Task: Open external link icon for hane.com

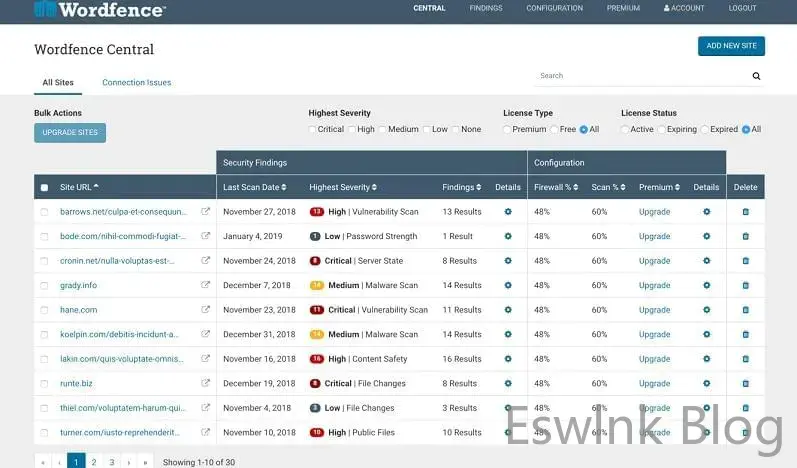Action: pyautogui.click(x=206, y=310)
